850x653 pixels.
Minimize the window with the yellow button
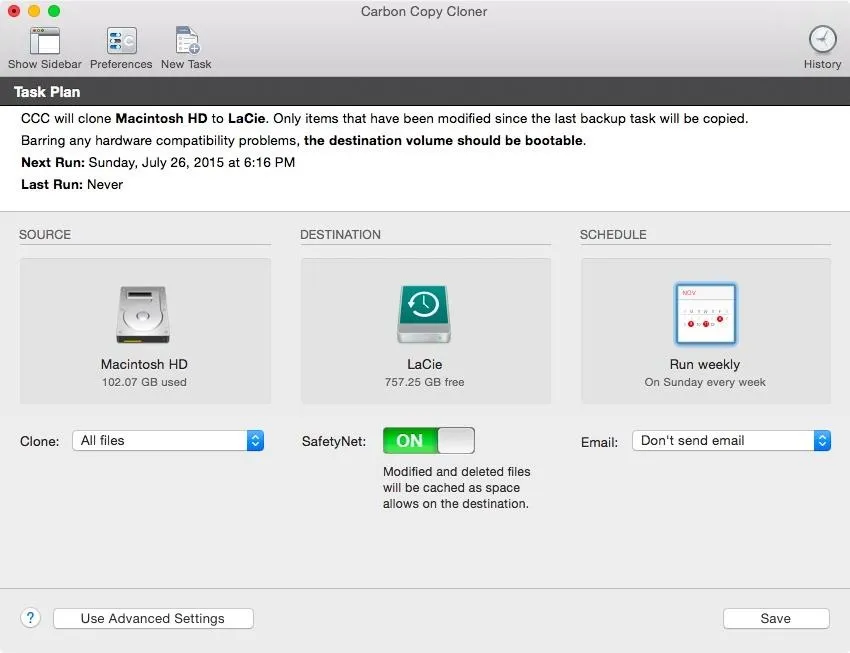[x=34, y=11]
